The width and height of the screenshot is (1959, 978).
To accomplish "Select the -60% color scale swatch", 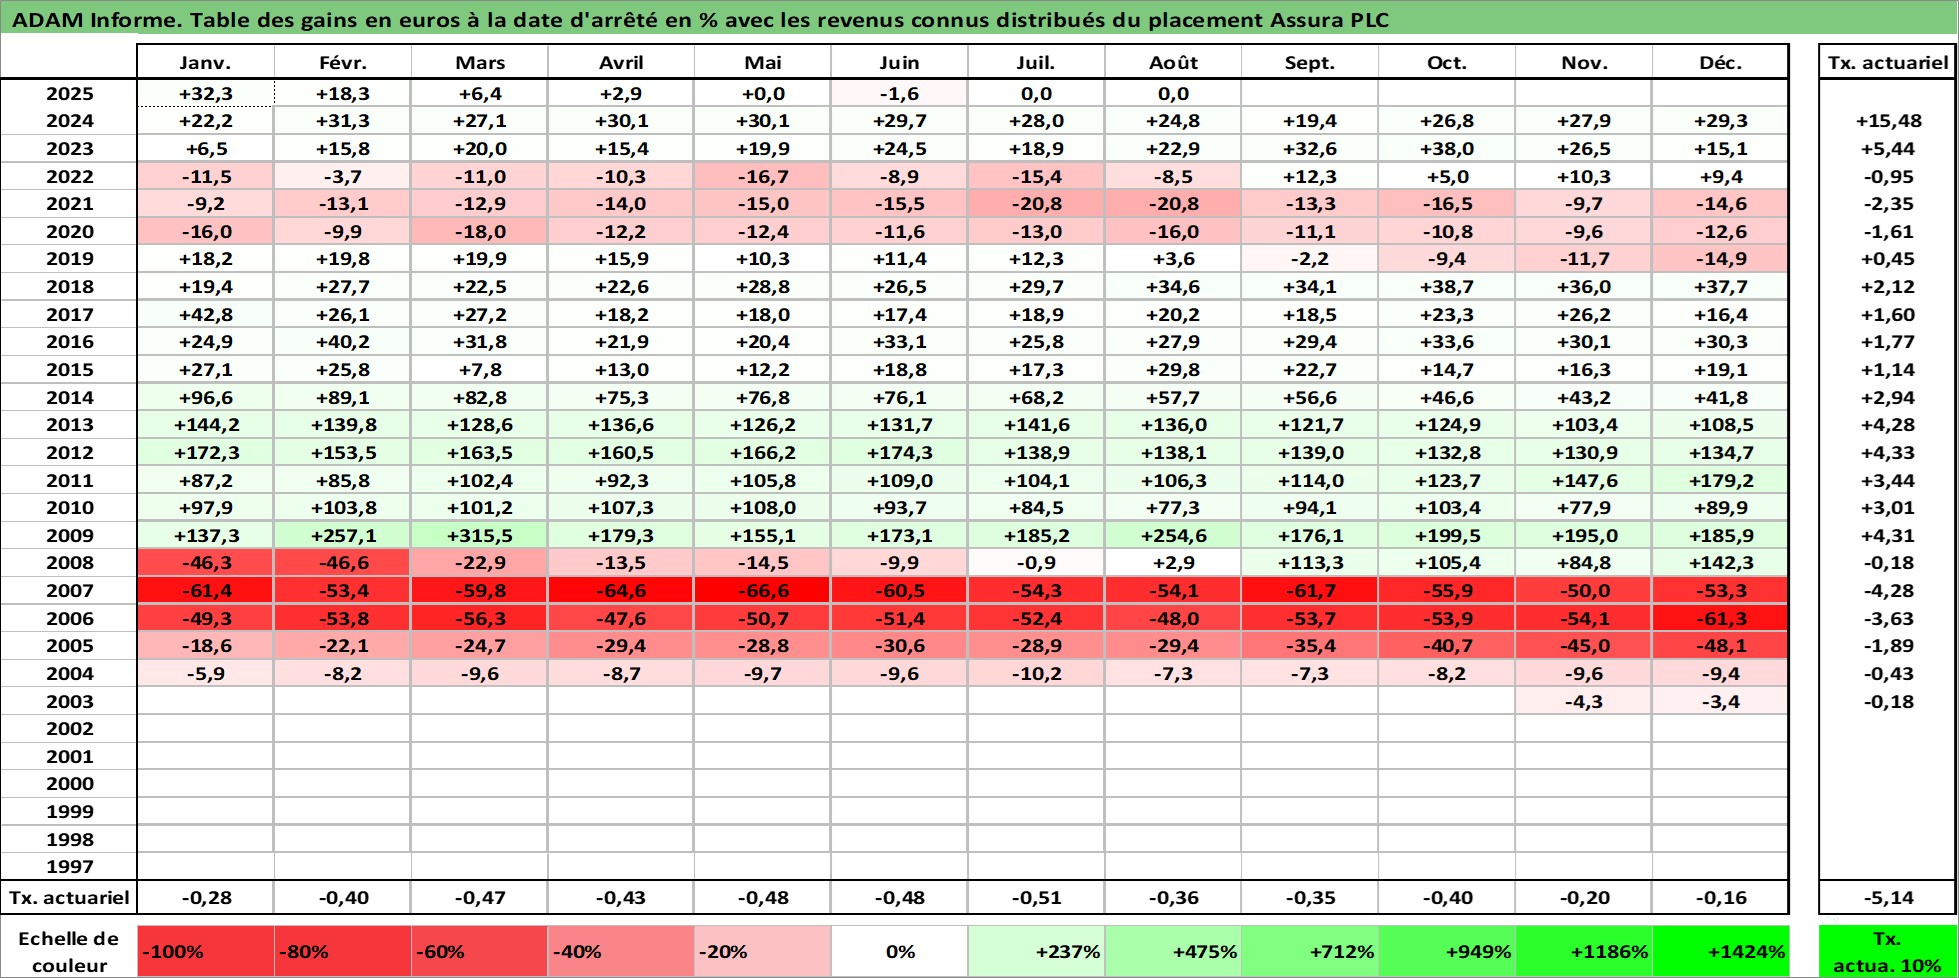I will (480, 951).
